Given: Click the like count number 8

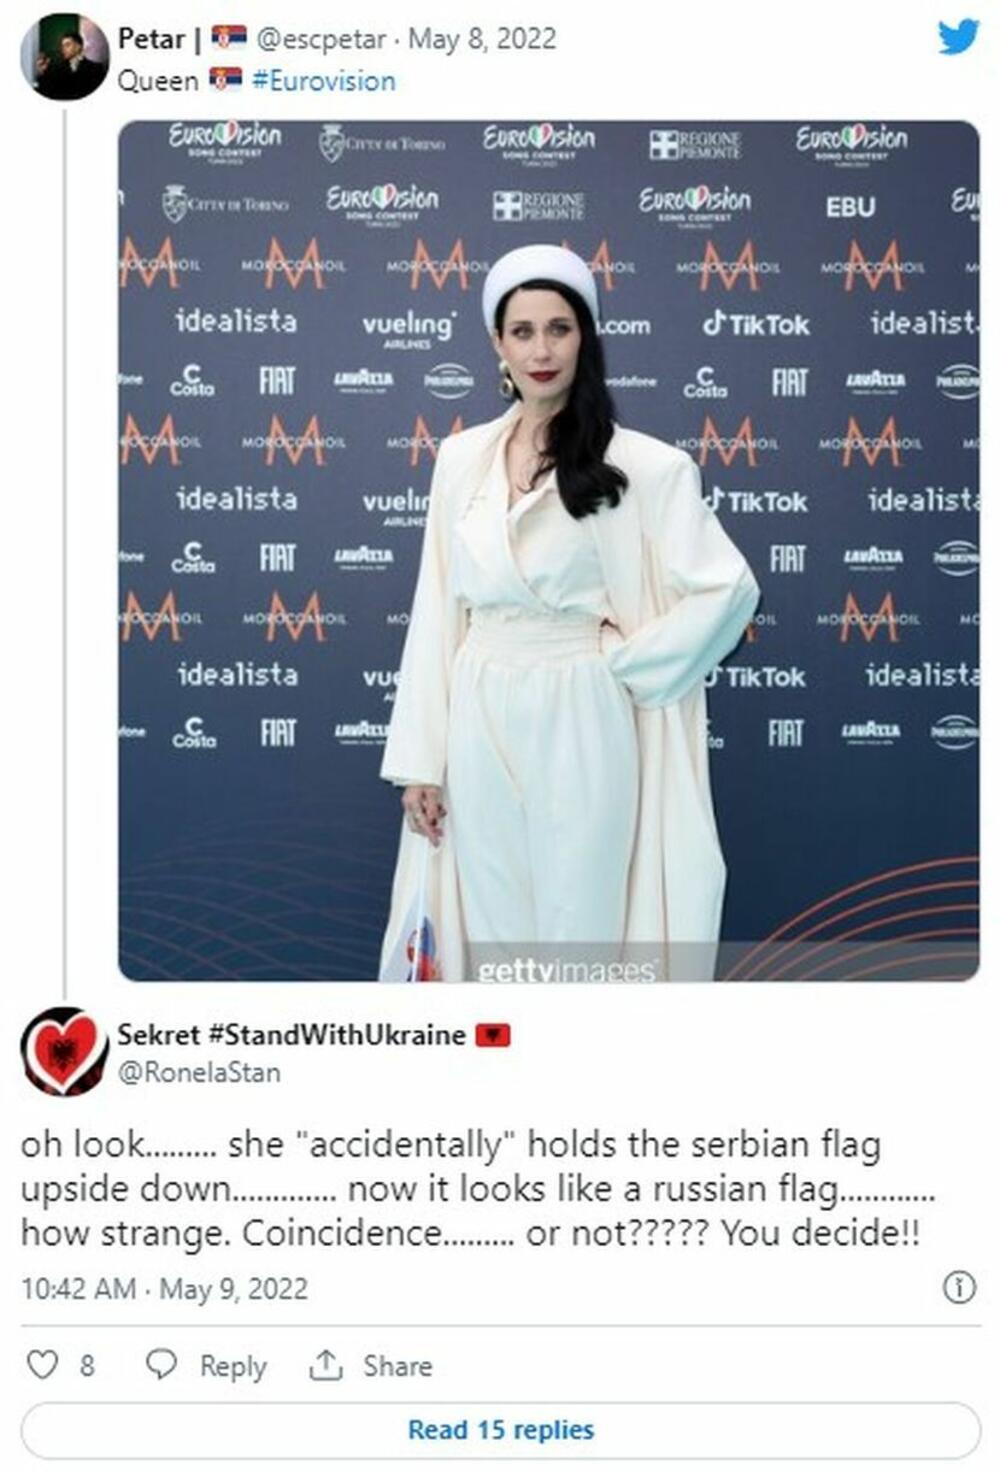Looking at the screenshot, I should [87, 1366].
